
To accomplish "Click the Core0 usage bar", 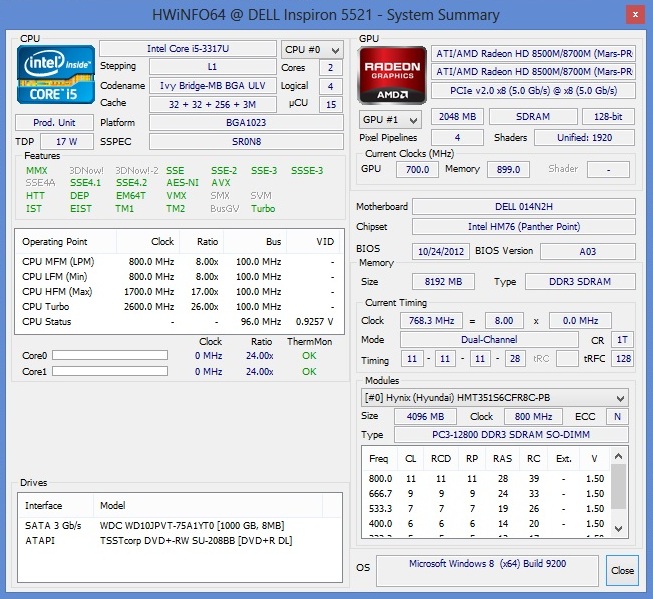I will (110, 355).
